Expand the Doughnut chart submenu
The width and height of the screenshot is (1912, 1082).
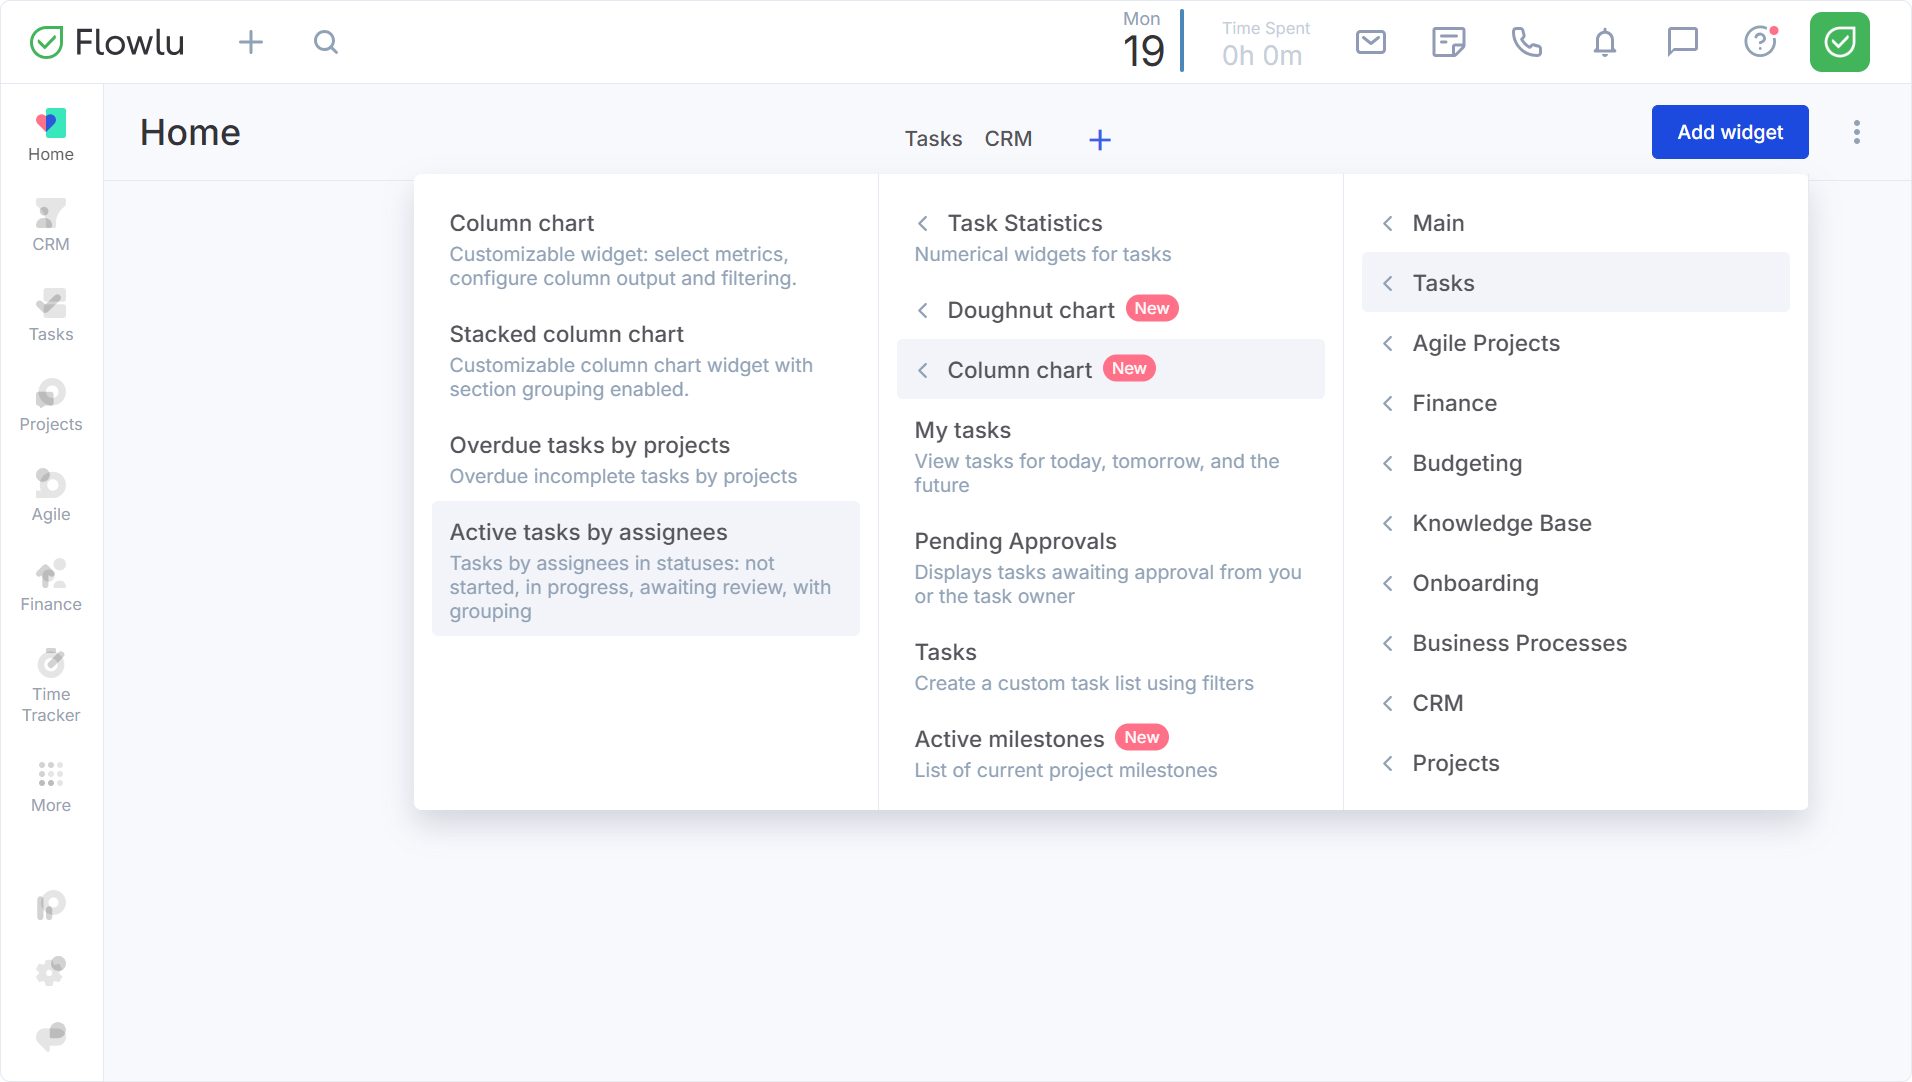point(1030,310)
